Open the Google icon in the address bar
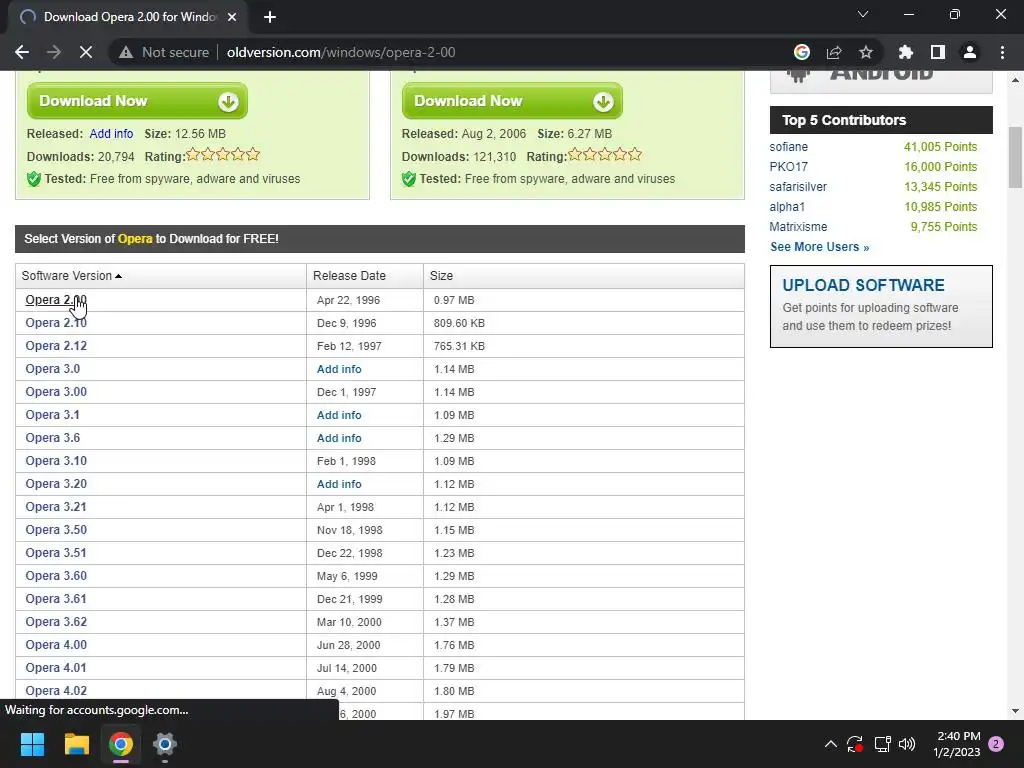The height and width of the screenshot is (768, 1024). 802,52
